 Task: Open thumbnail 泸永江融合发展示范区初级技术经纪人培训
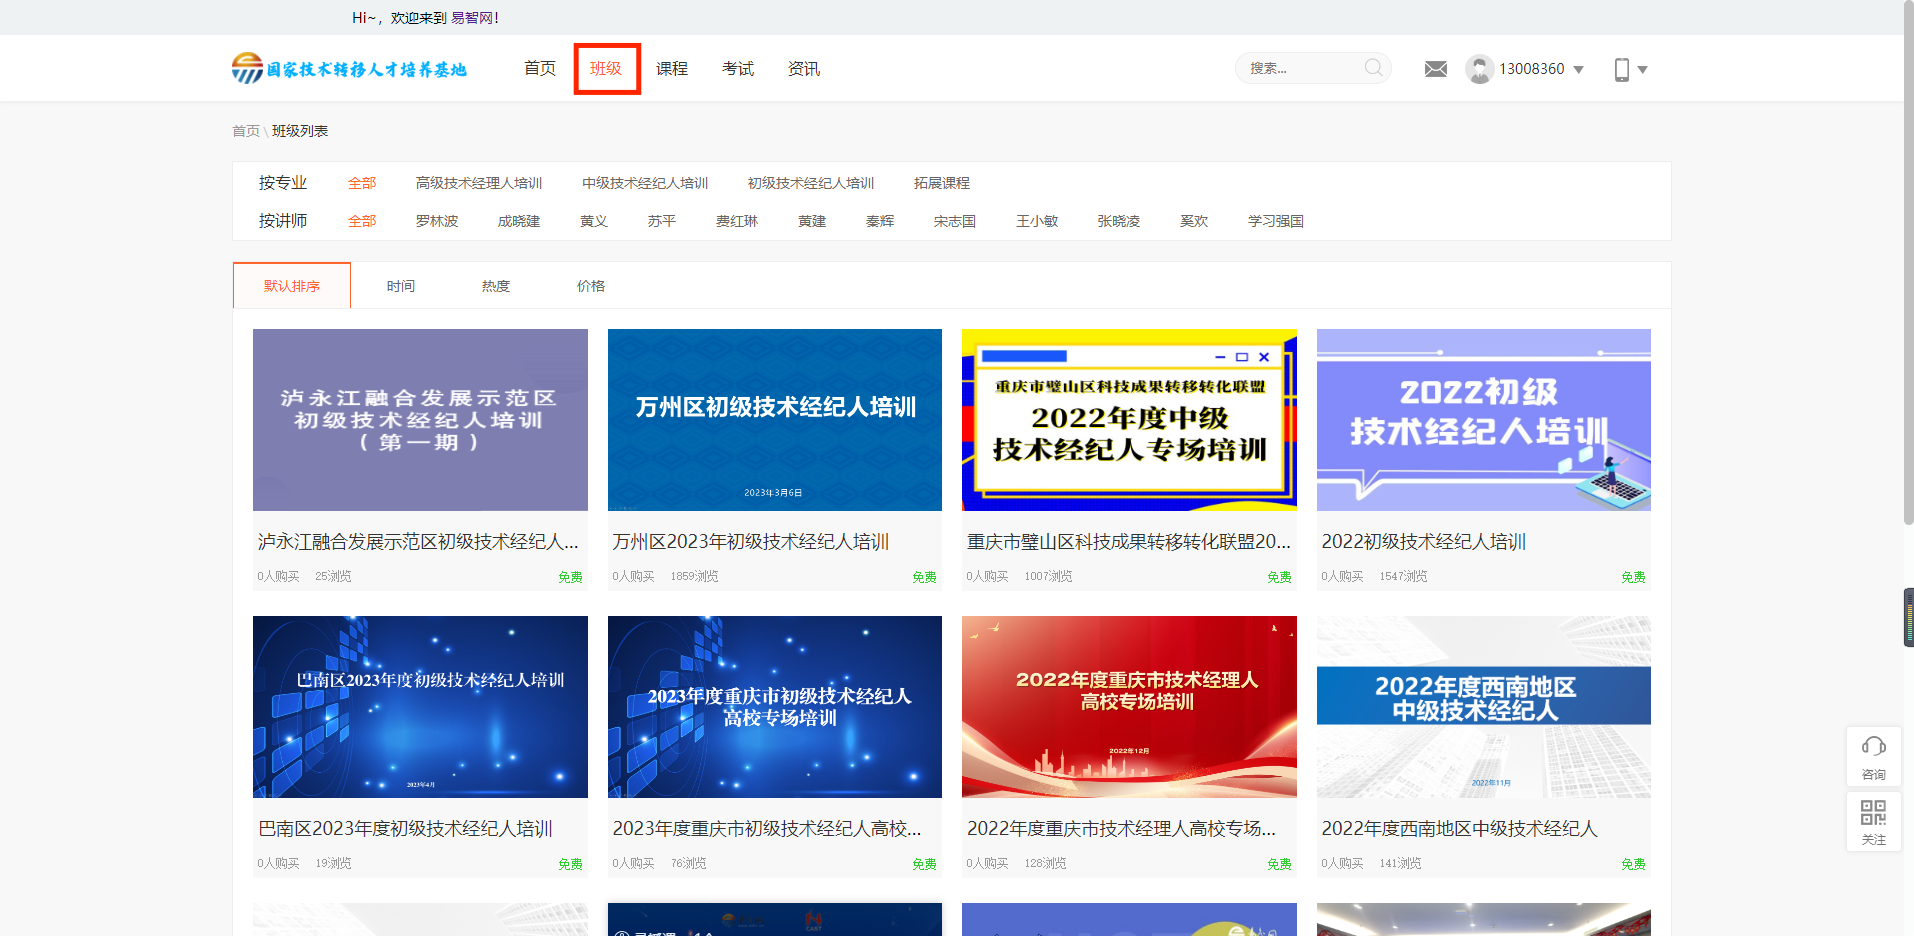[420, 420]
